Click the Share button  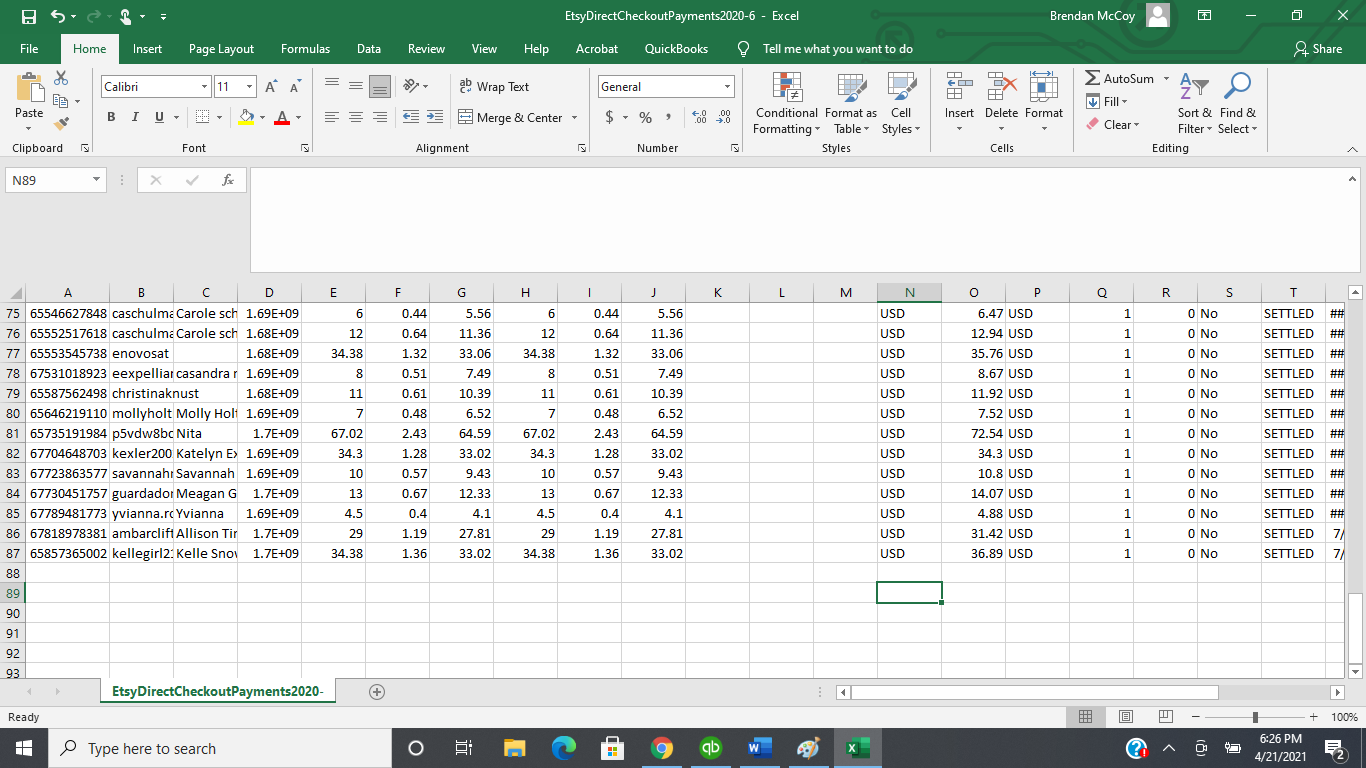(1318, 49)
